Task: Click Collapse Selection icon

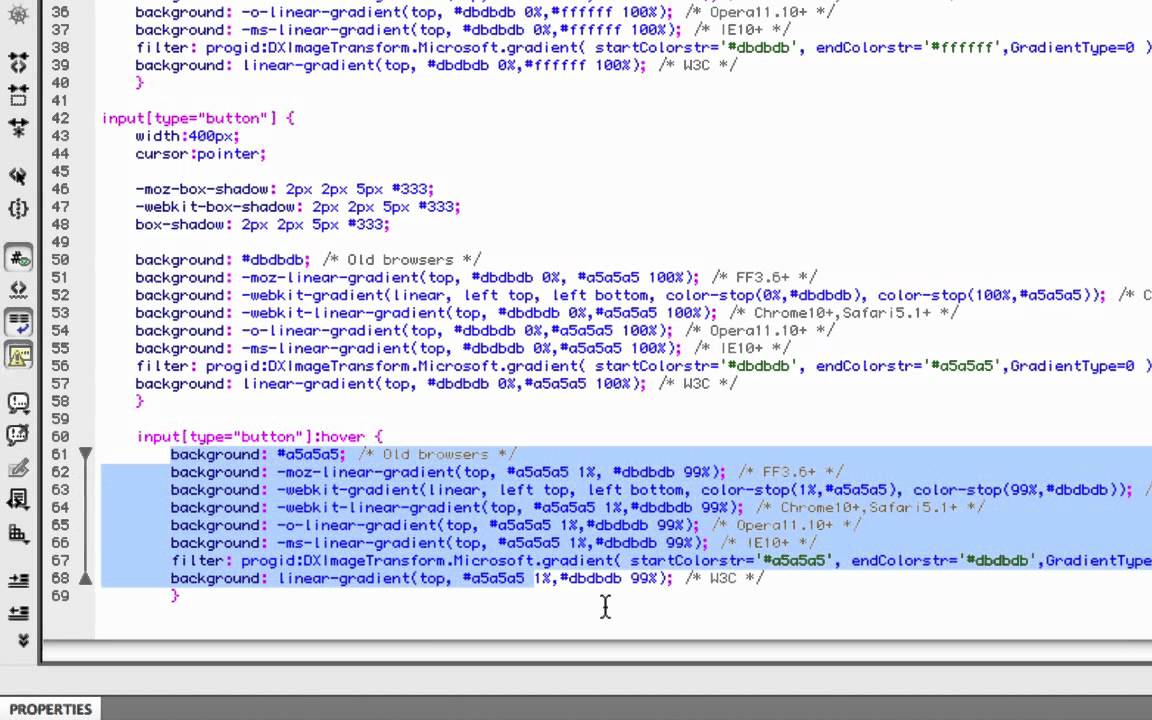Action: (18, 95)
